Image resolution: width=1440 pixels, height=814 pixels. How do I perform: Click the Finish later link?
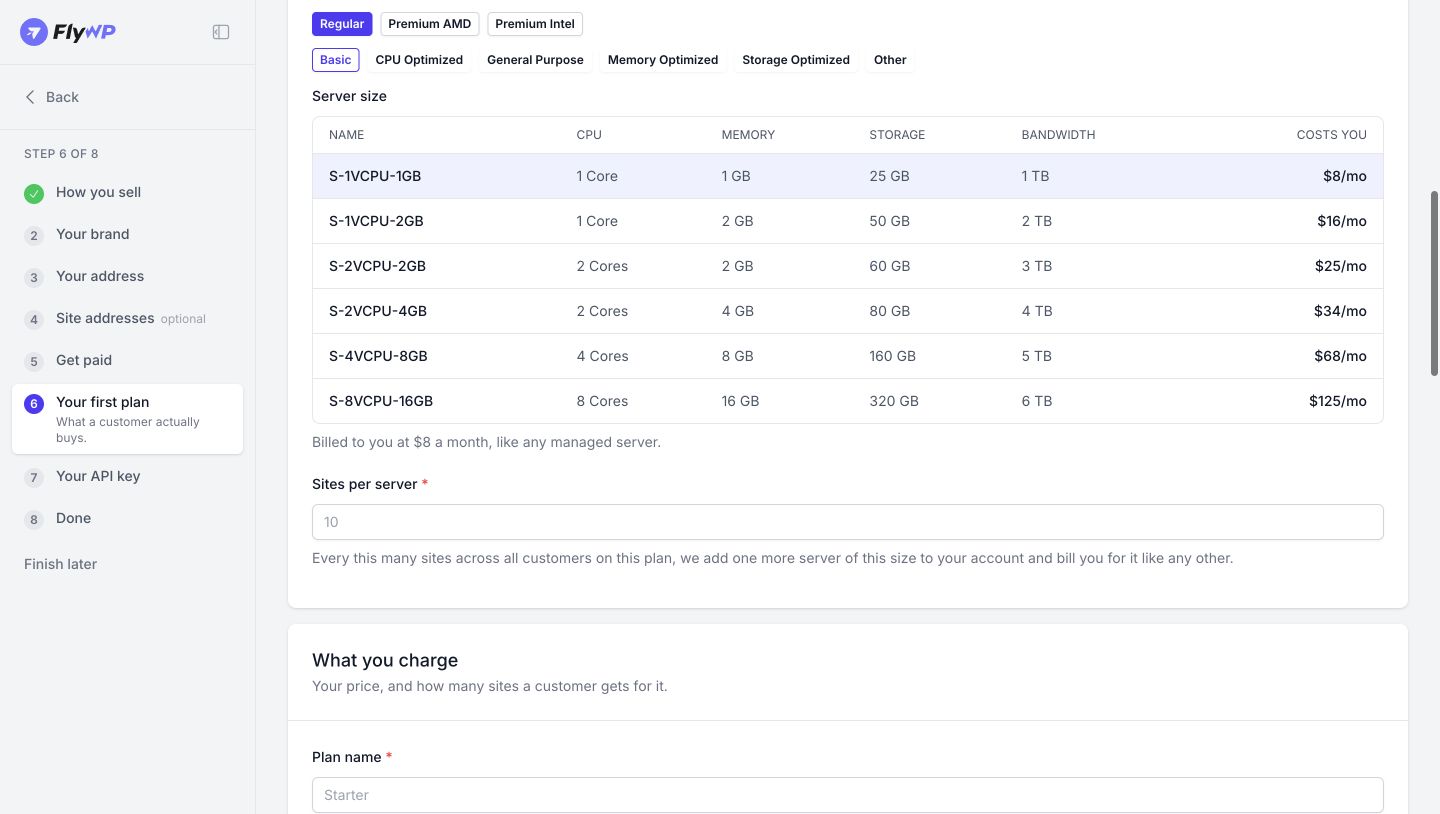60,564
